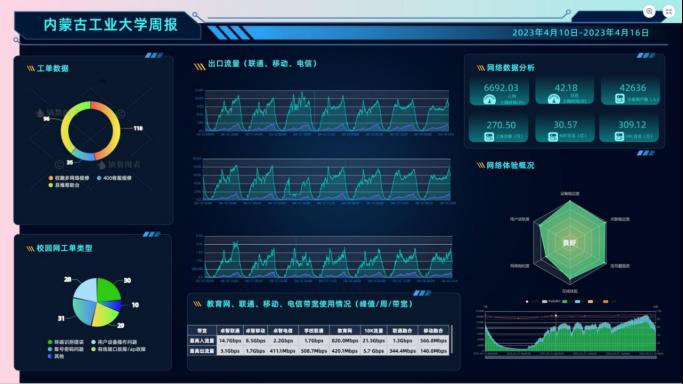The width and height of the screenshot is (683, 384).
Task: Click the 网络数据分析 section title
Action: pyautogui.click(x=511, y=67)
